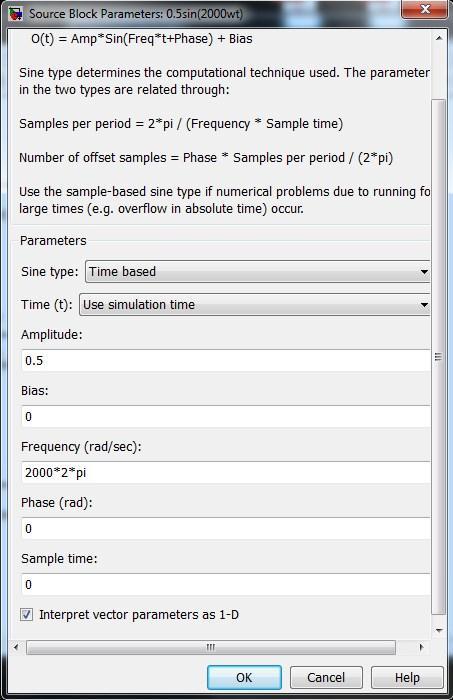
Task: Toggle Interpret vector parameters as 1-D checkbox
Action: (26, 615)
